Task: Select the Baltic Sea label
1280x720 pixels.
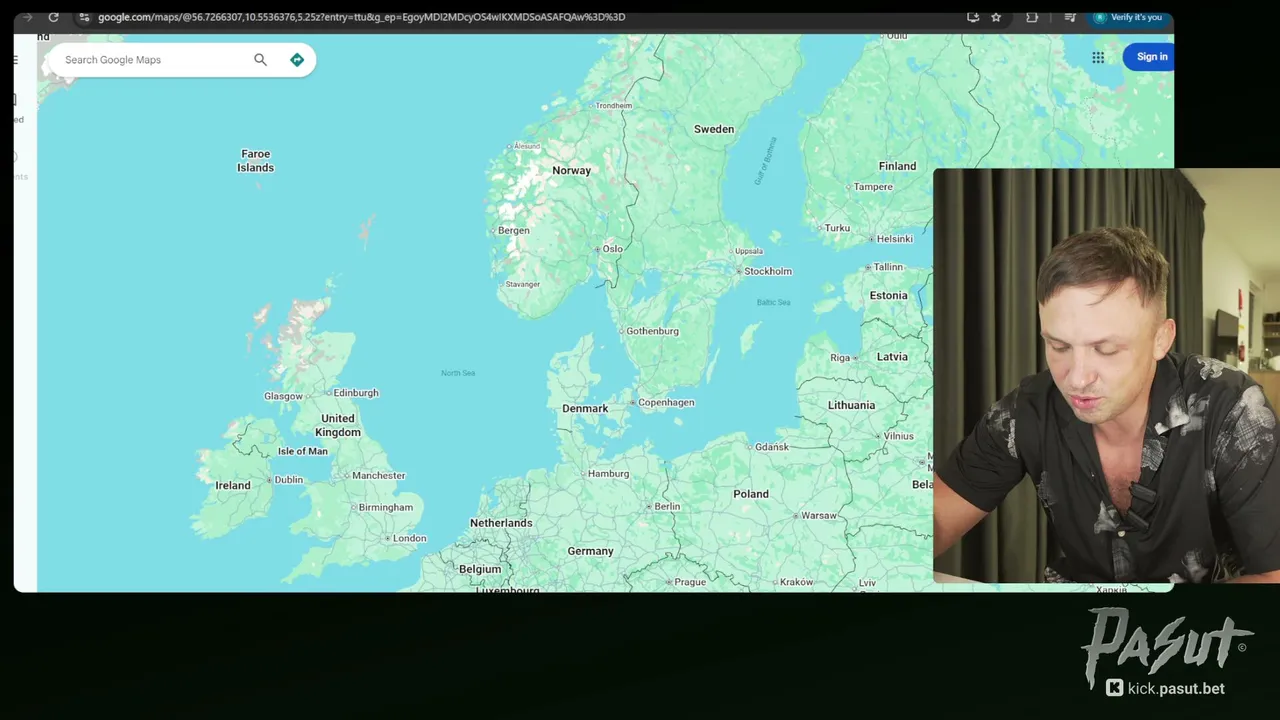Action: tap(773, 302)
